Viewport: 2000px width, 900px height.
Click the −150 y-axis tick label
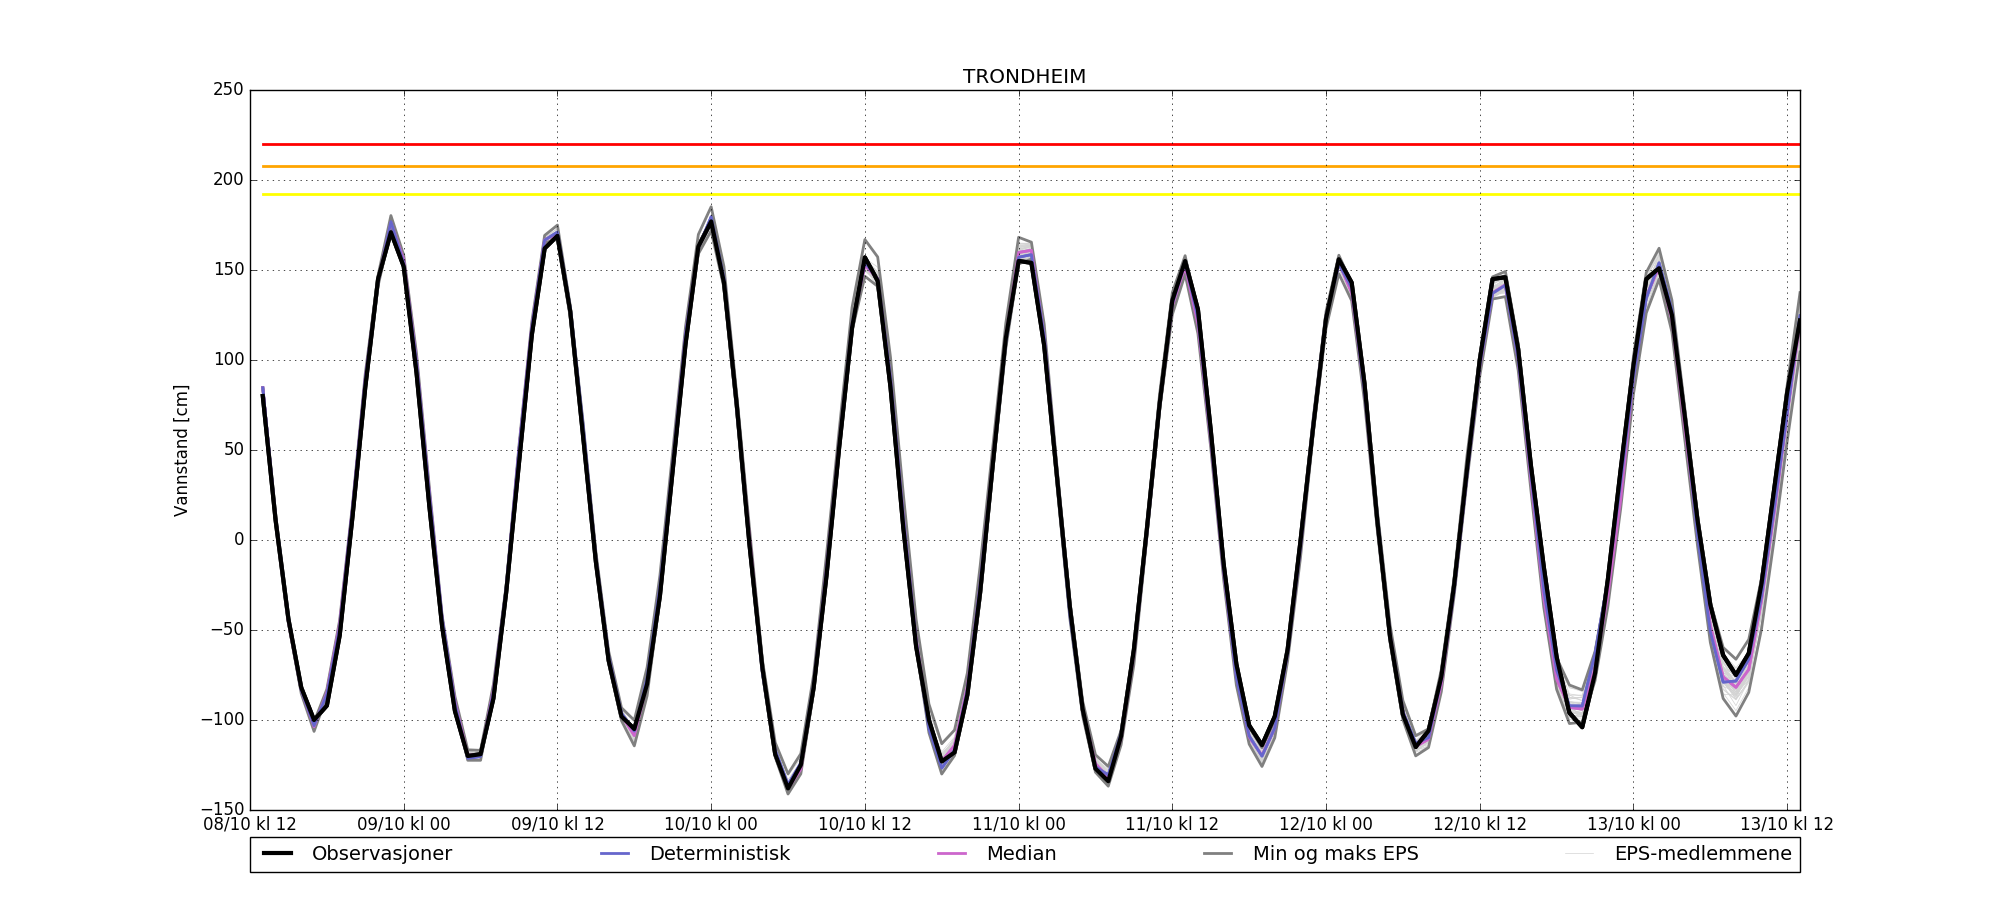[x=222, y=809]
